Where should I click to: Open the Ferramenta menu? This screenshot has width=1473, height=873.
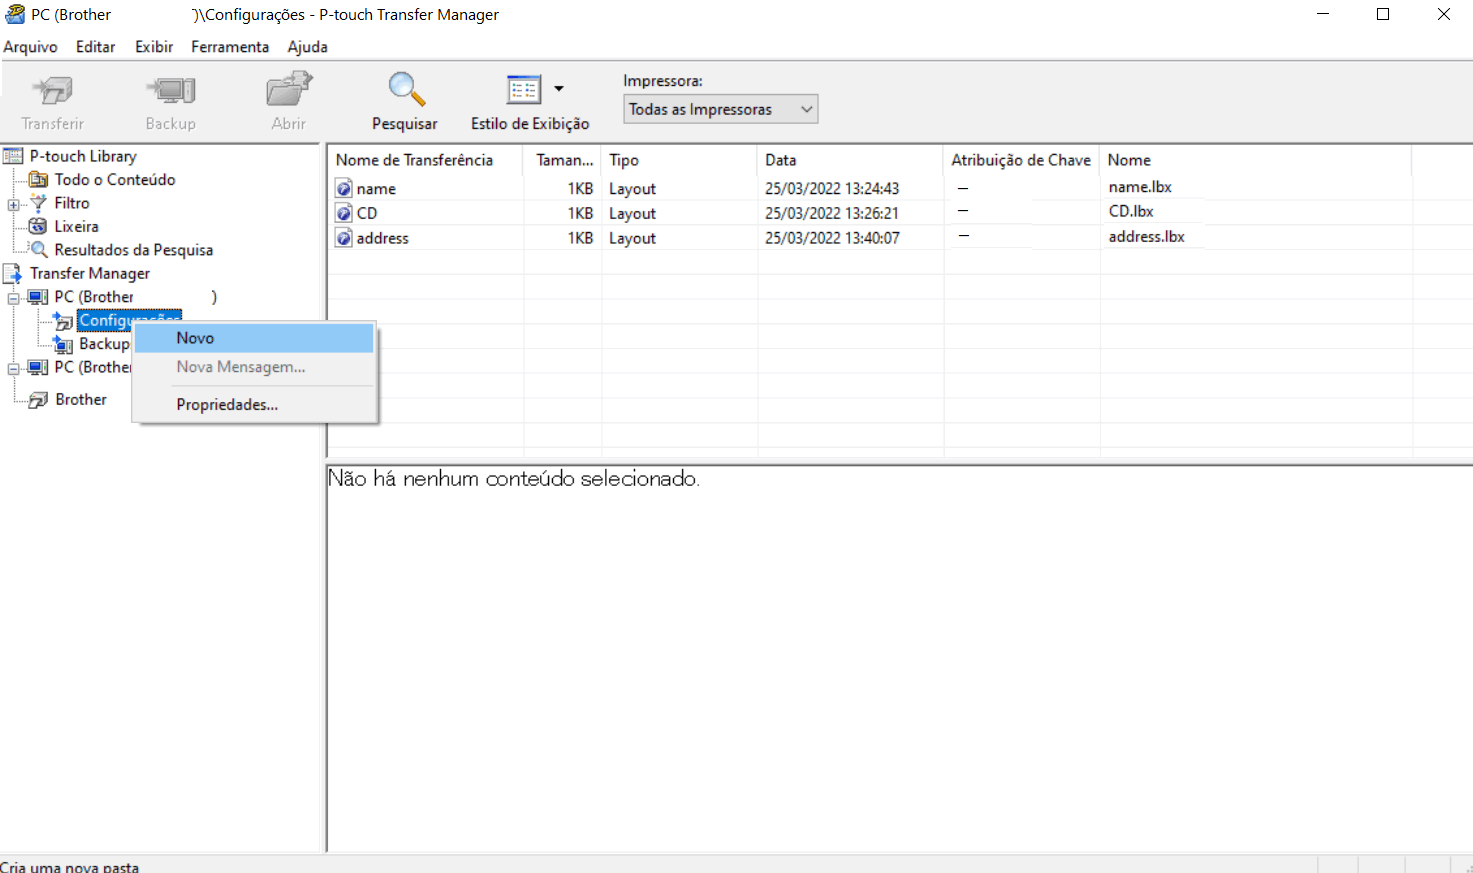230,47
